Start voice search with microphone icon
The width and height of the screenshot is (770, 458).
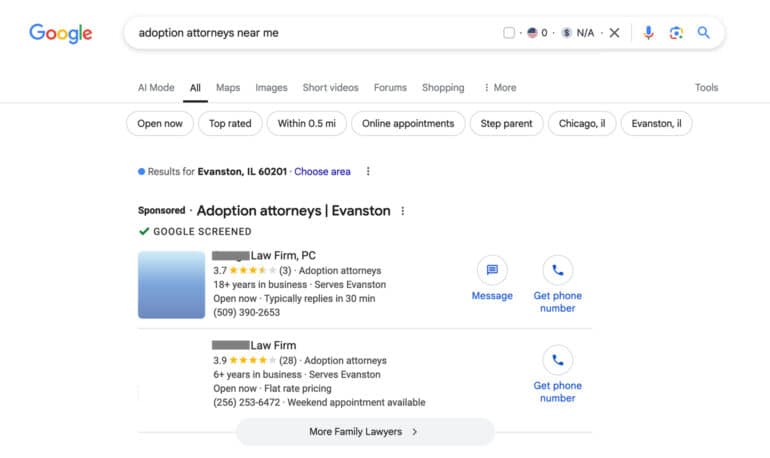(x=648, y=33)
